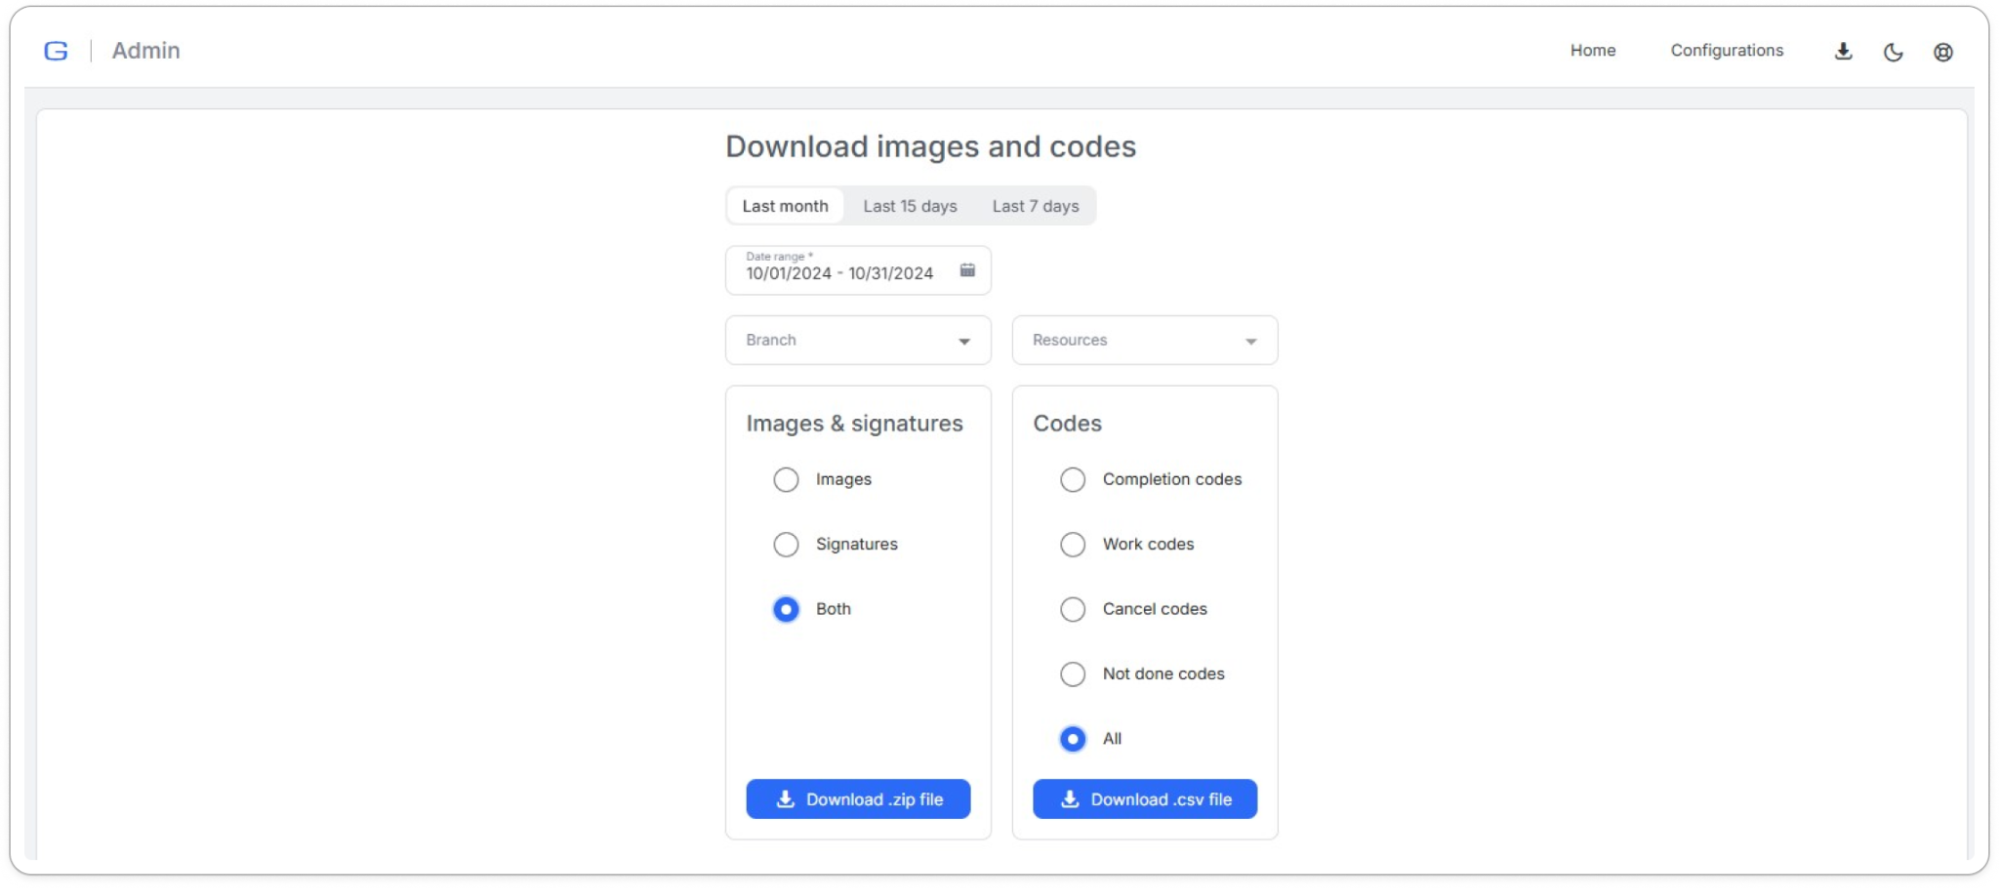Pick the Cancel codes radio button
Image resolution: width=1999 pixels, height=889 pixels.
coord(1072,609)
